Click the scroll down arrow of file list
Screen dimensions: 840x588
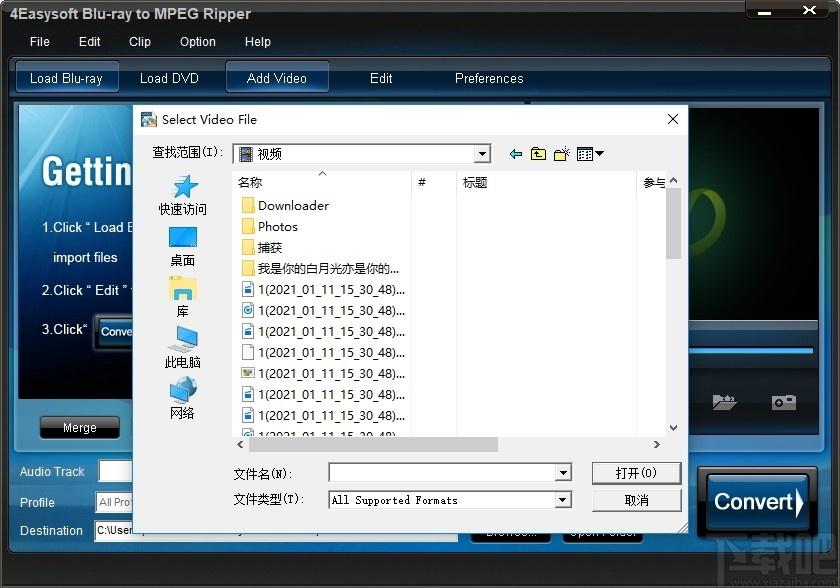[x=673, y=427]
